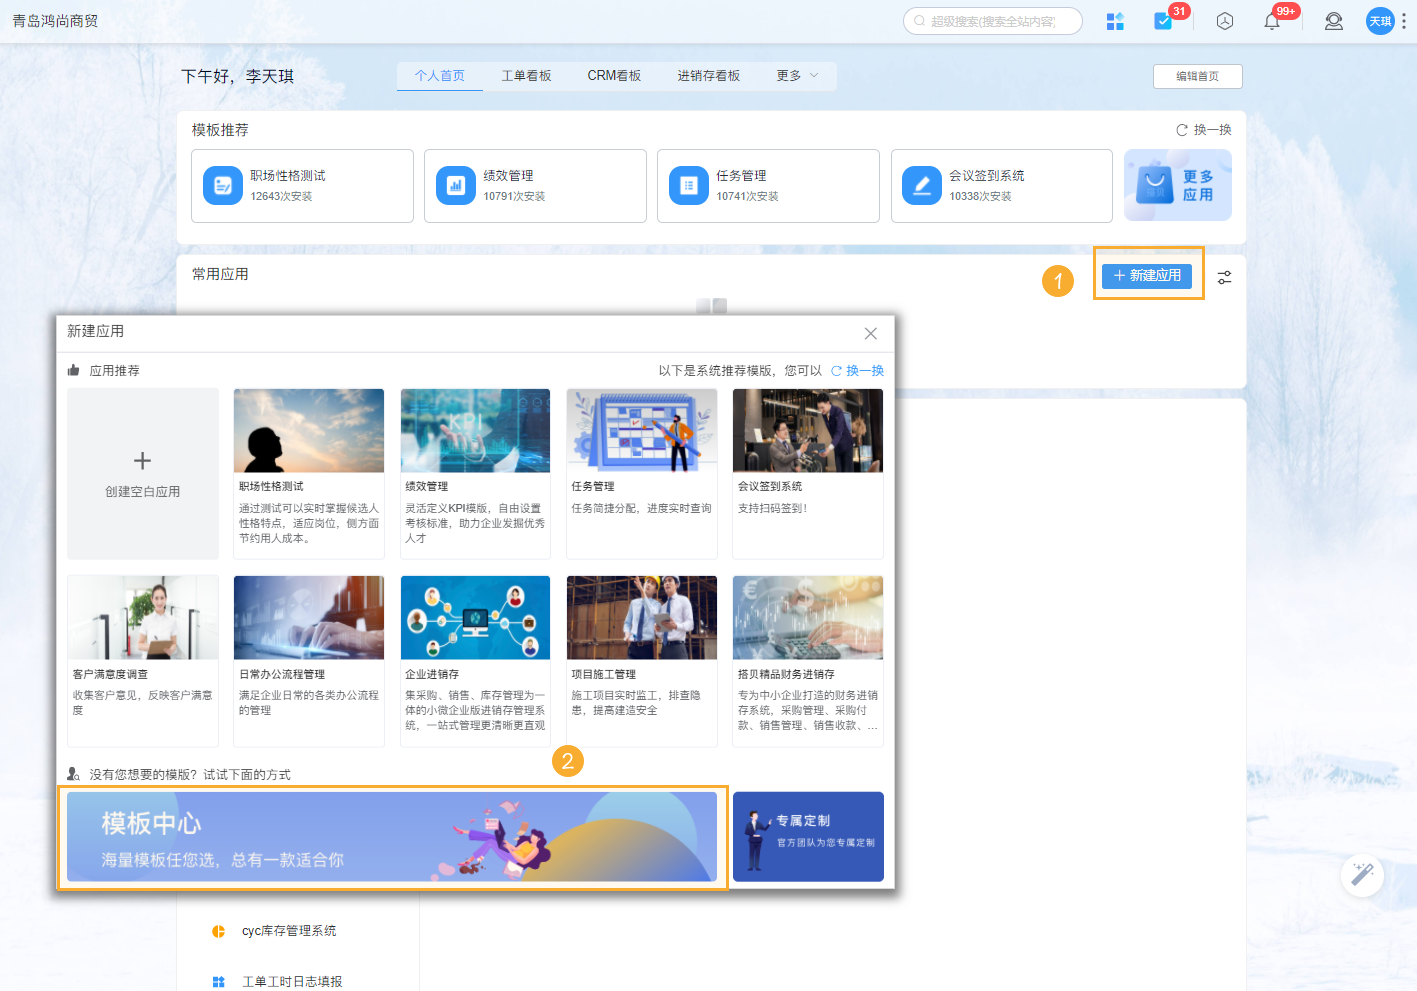The height and width of the screenshot is (991, 1417).
Task: Open the app grid launcher icon
Action: pyautogui.click(x=1115, y=21)
